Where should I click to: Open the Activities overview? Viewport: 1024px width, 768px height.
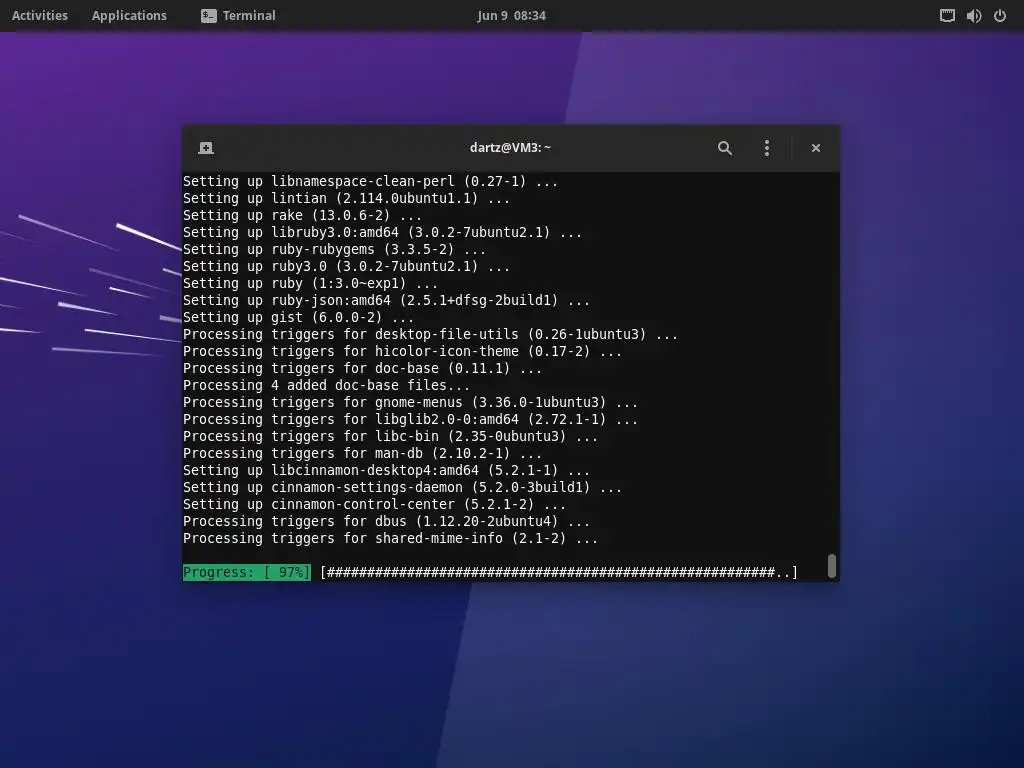click(x=40, y=15)
